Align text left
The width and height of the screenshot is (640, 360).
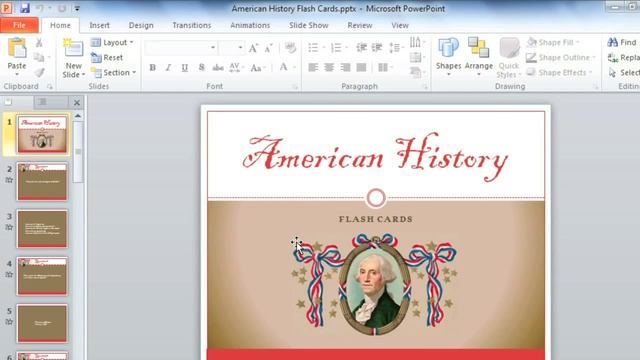click(313, 67)
